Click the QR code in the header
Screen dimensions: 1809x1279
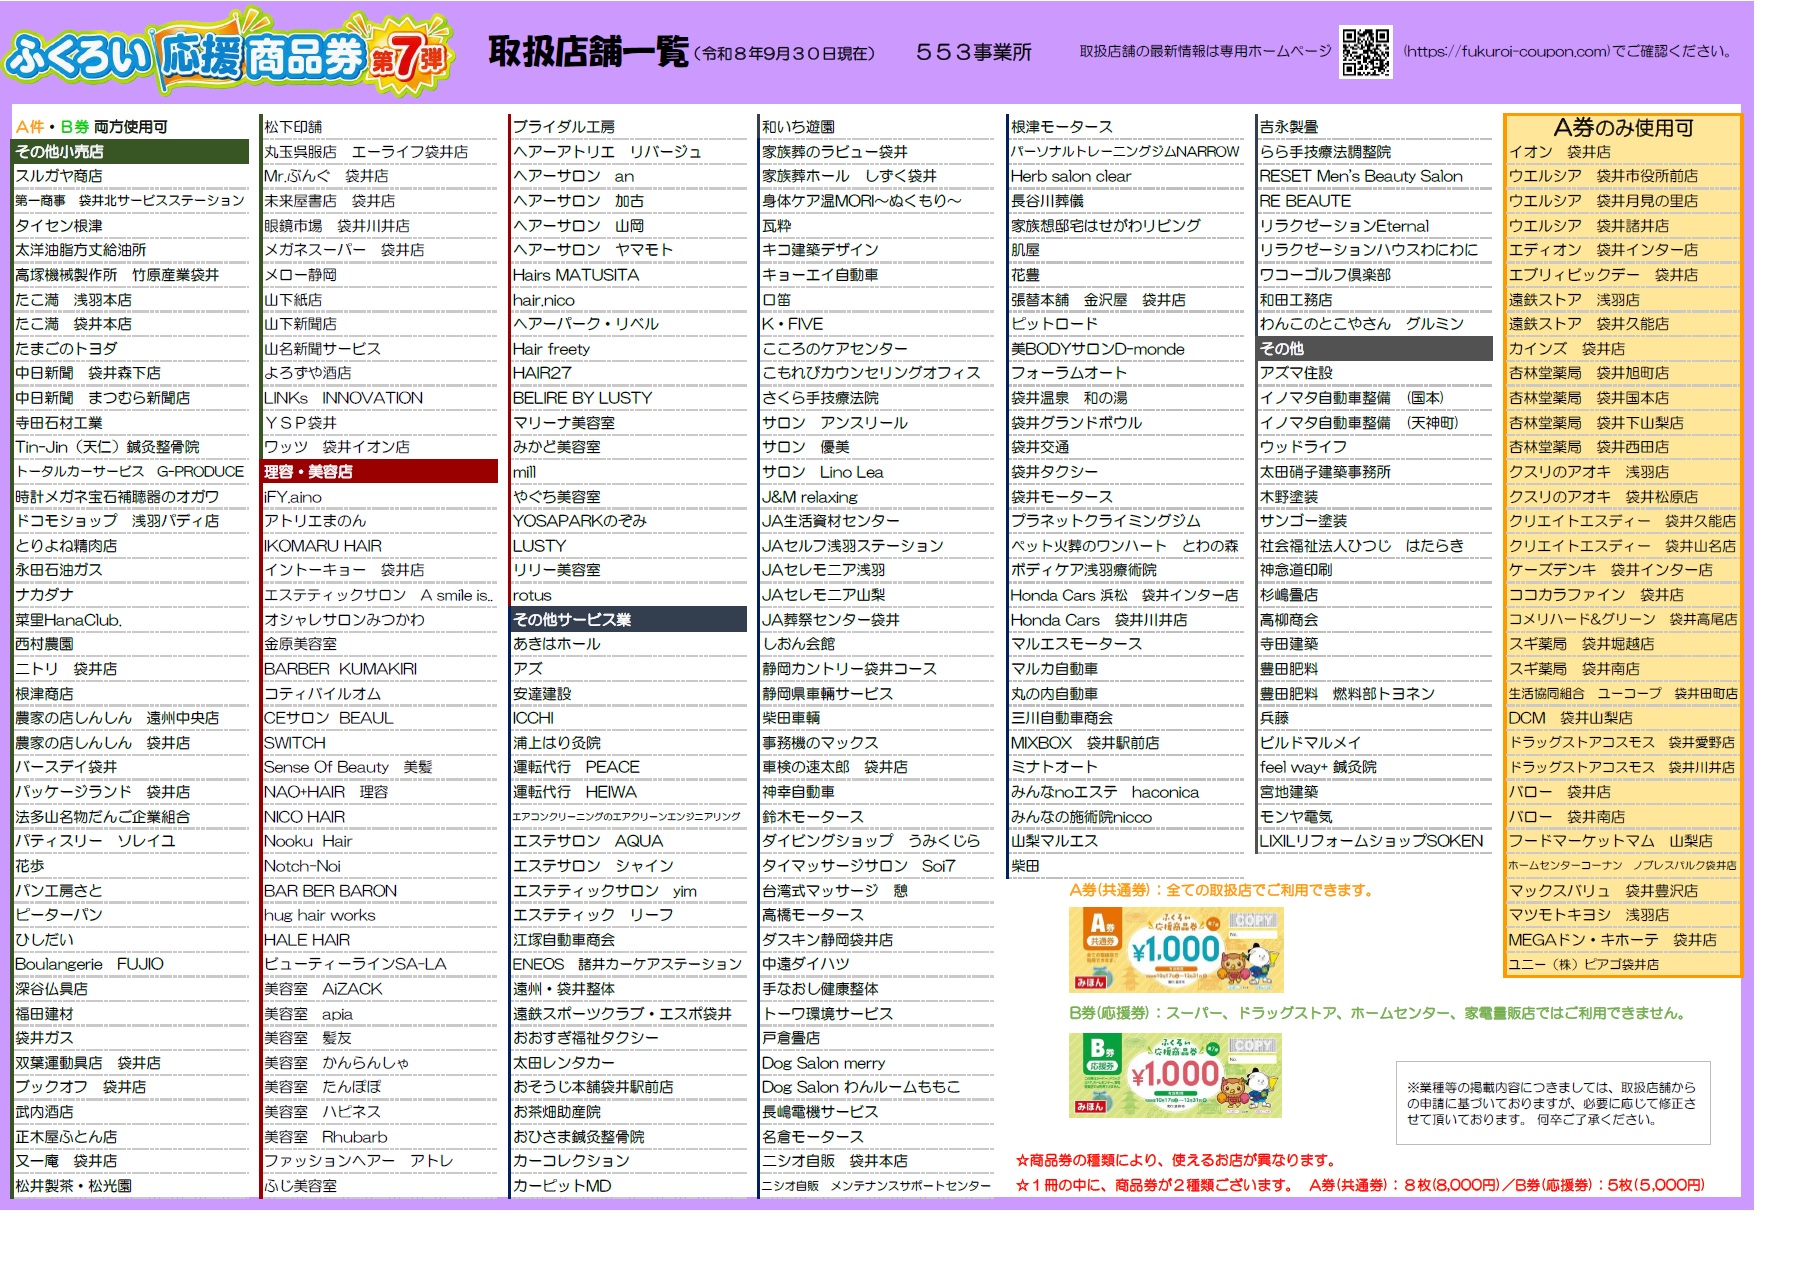[1366, 52]
